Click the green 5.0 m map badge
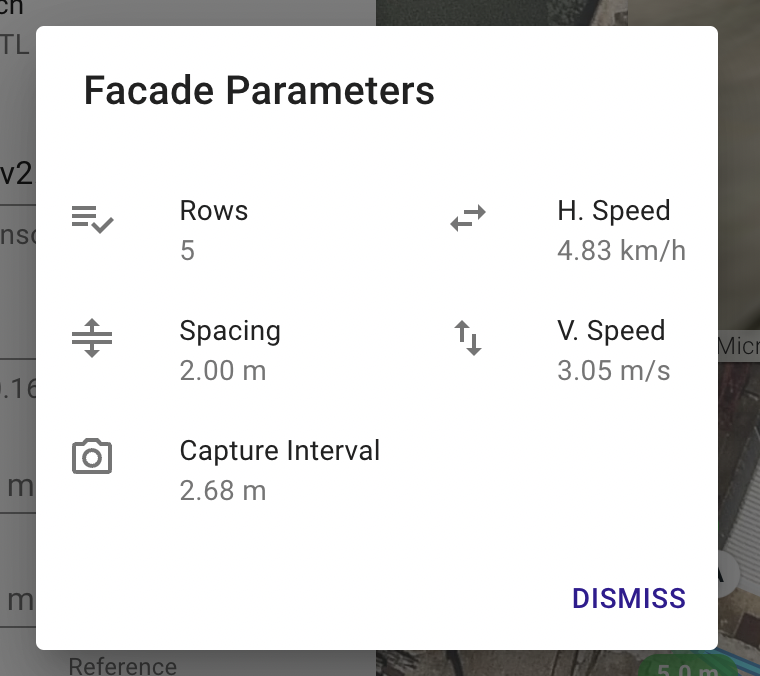Screen dimensions: 760x676 688,668
